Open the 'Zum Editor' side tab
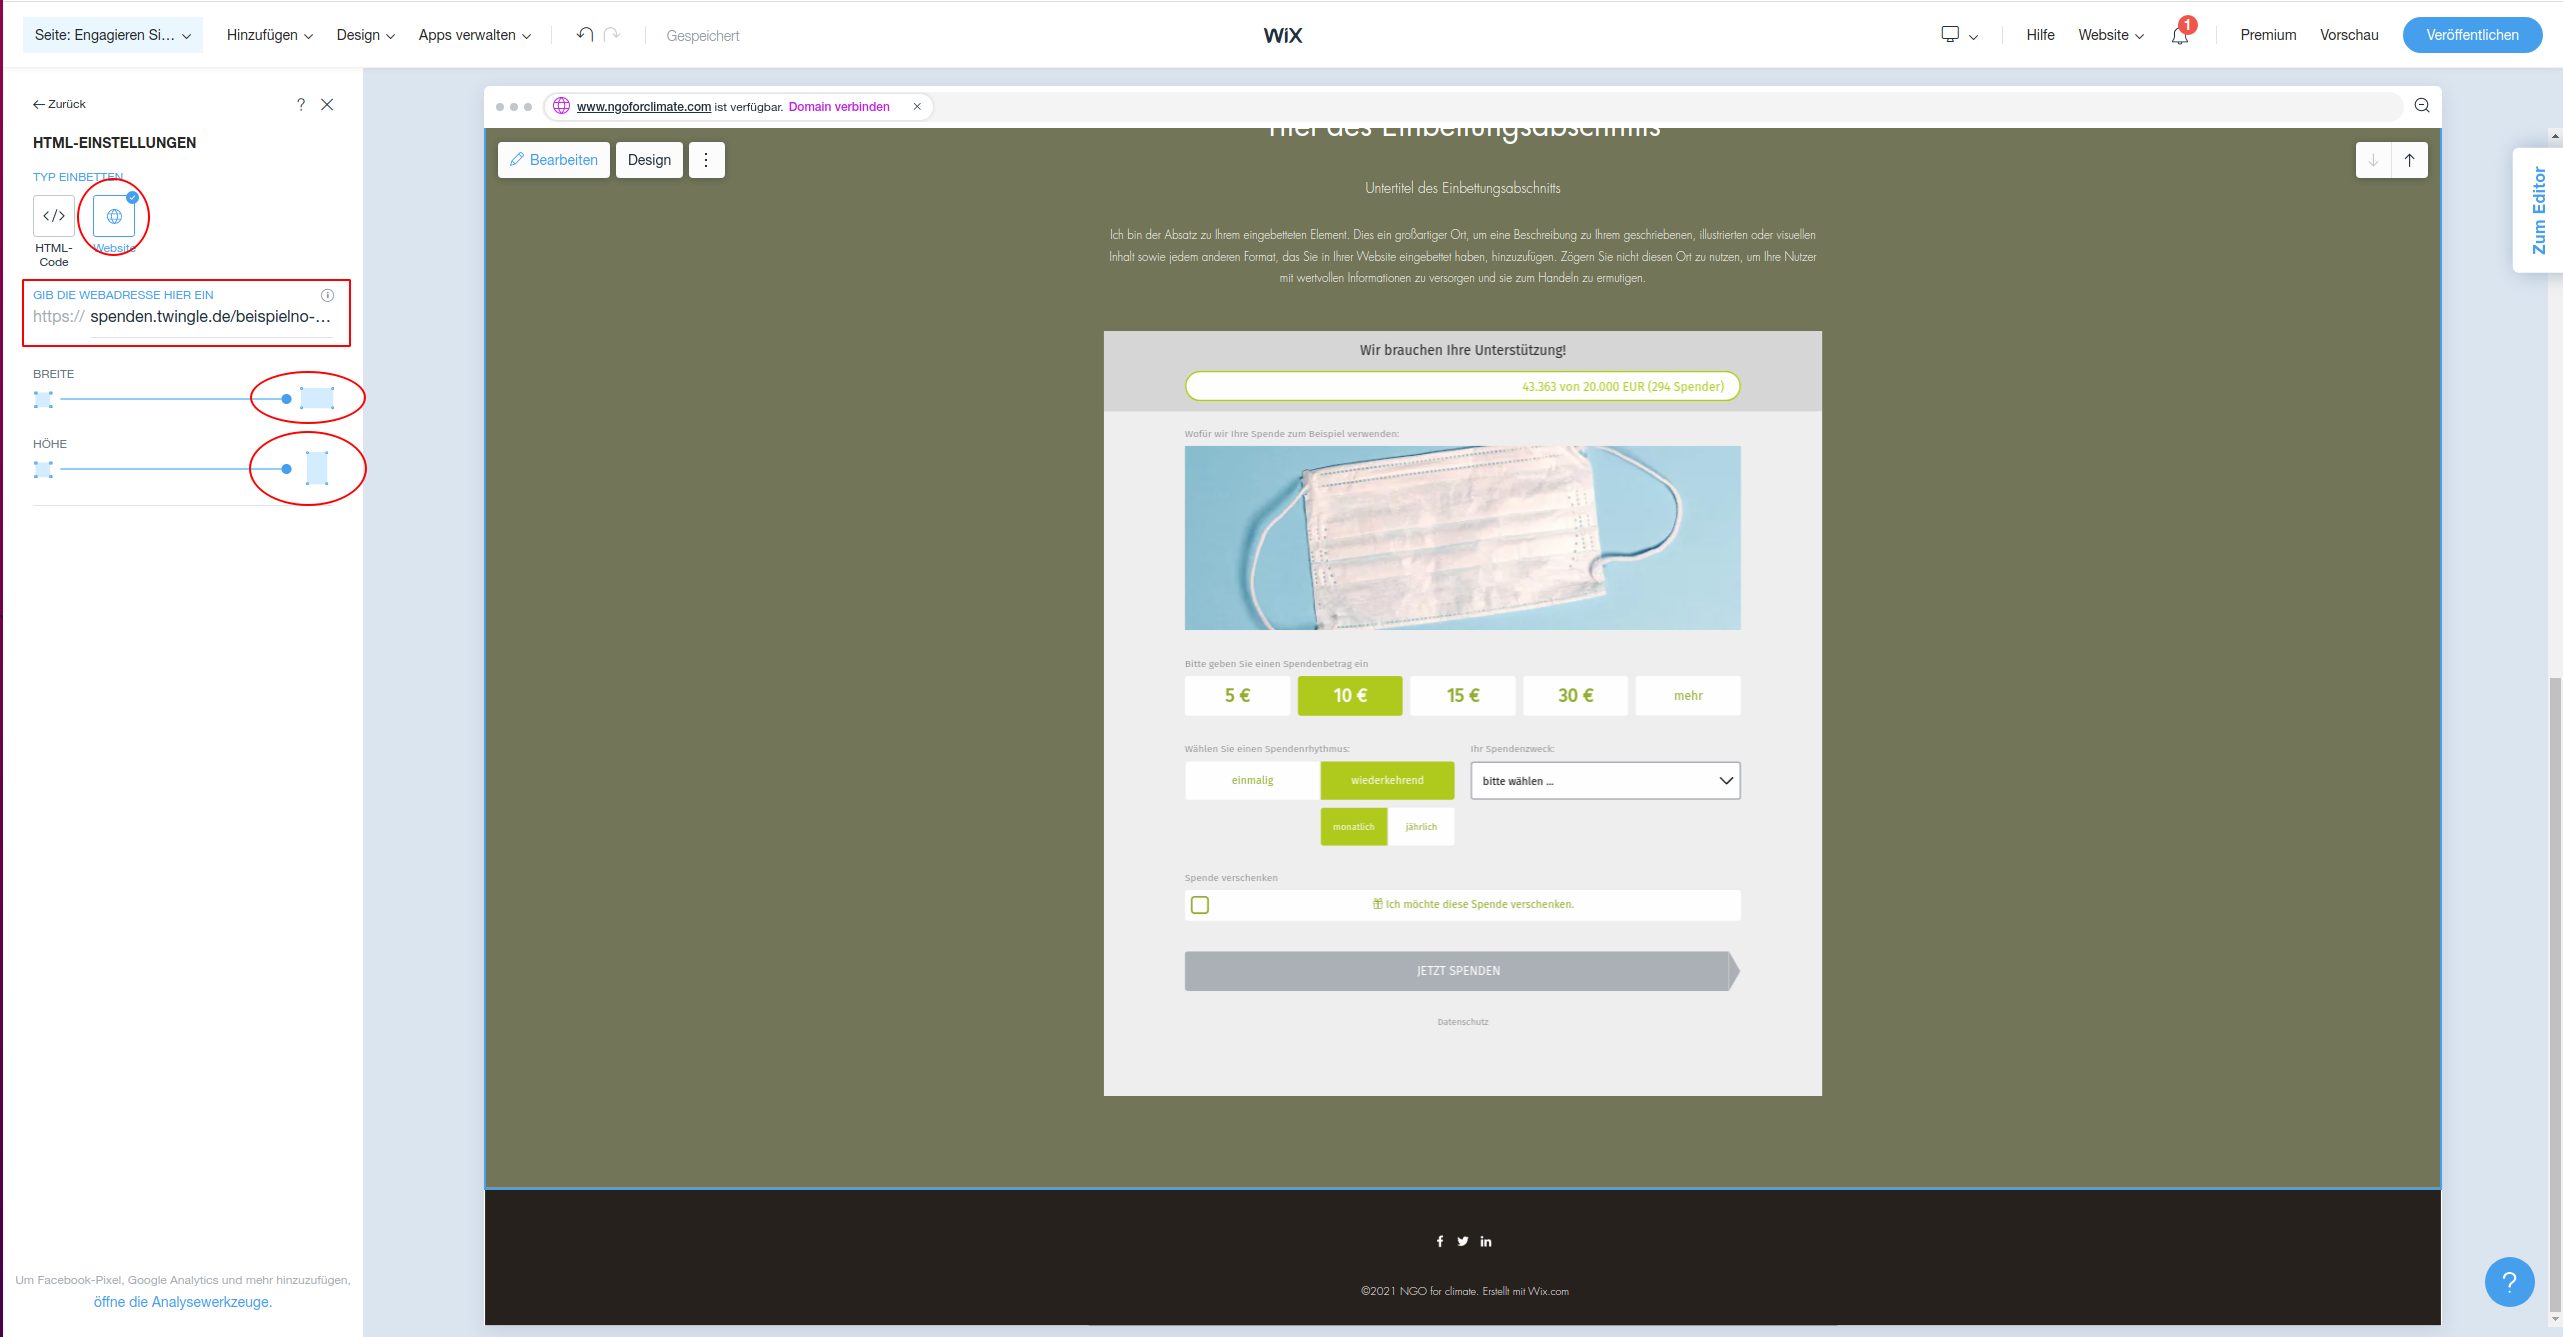 coord(2538,211)
